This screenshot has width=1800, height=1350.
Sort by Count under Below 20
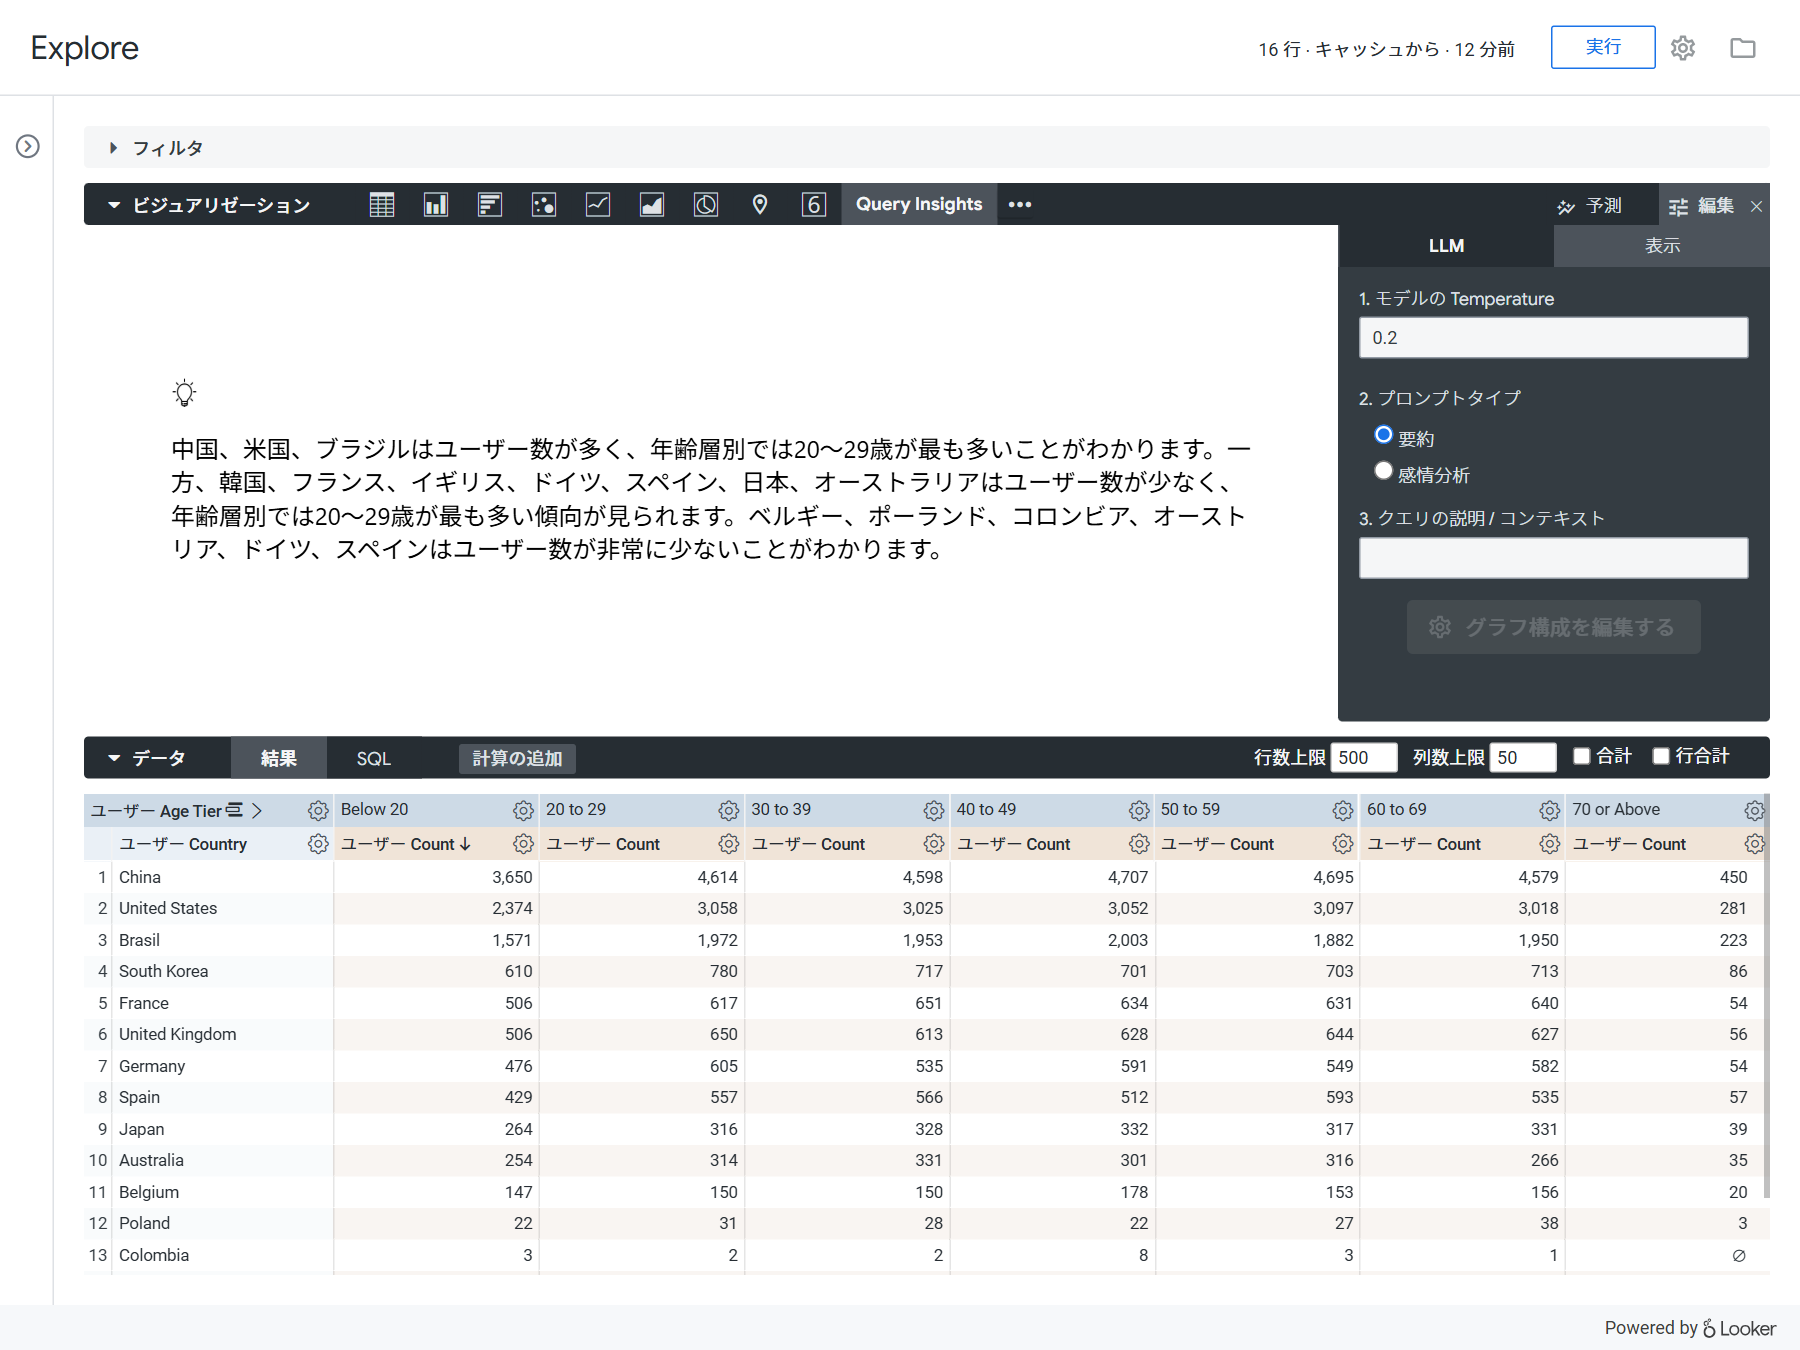(405, 844)
